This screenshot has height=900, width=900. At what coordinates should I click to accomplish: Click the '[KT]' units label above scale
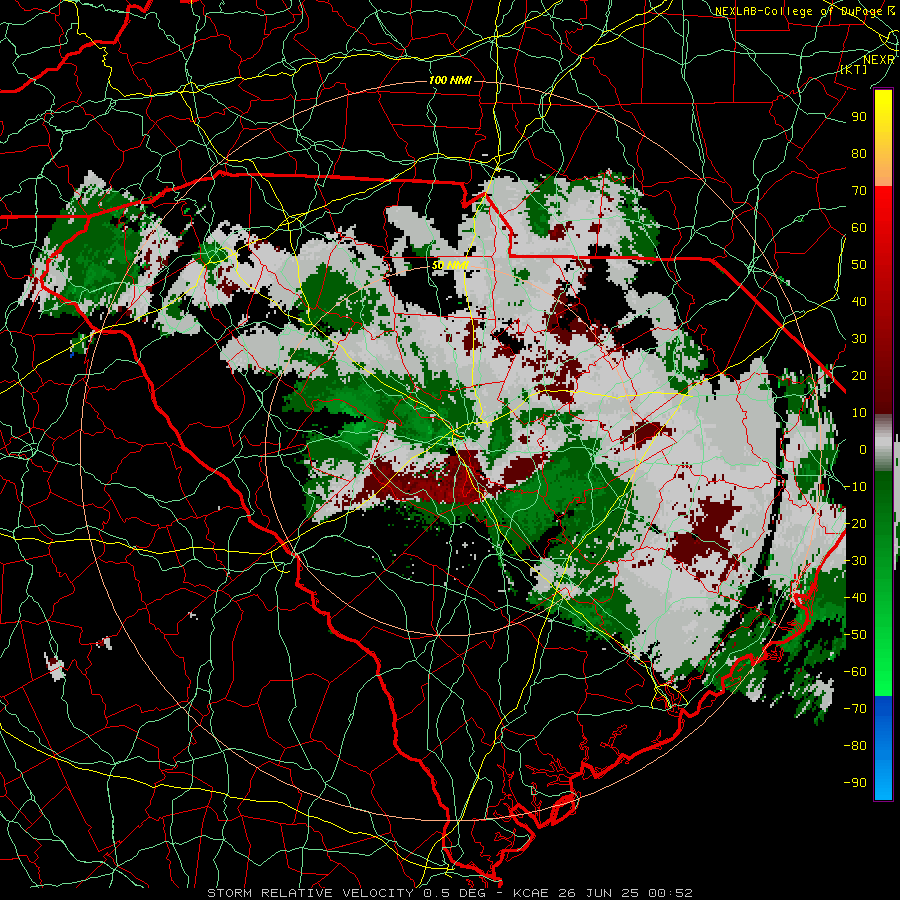[x=854, y=69]
